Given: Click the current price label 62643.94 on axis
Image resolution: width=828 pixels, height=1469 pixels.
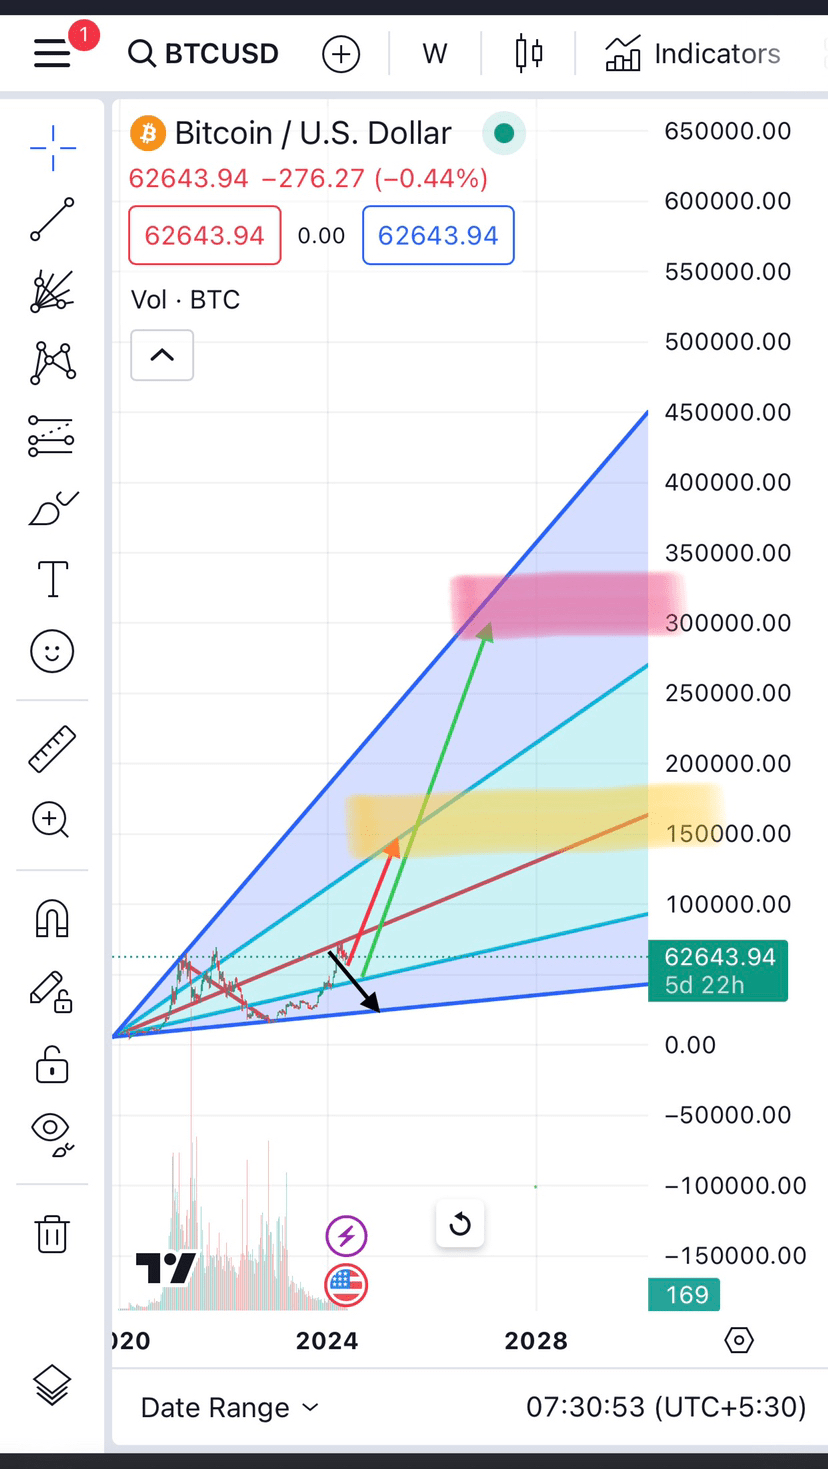Looking at the screenshot, I should pos(718,970).
